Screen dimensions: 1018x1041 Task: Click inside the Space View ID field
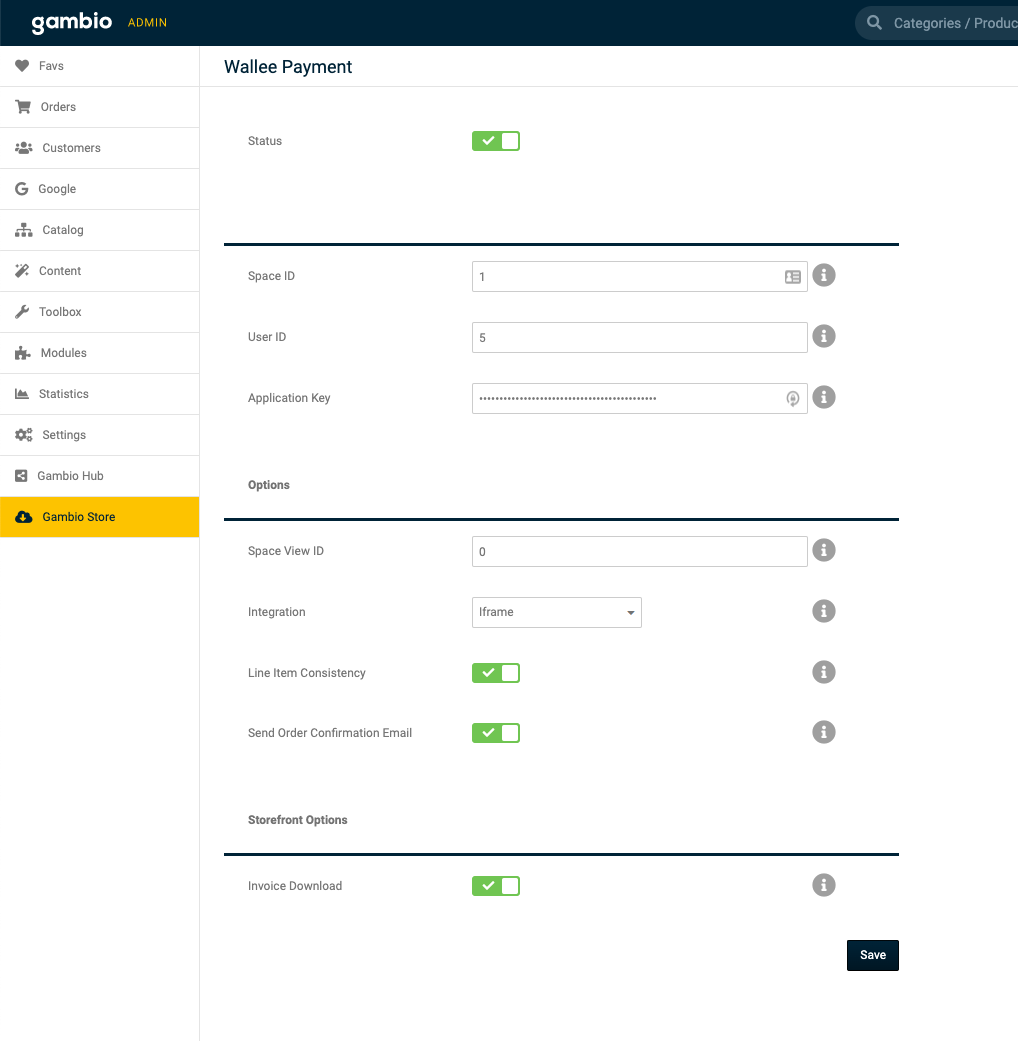639,551
